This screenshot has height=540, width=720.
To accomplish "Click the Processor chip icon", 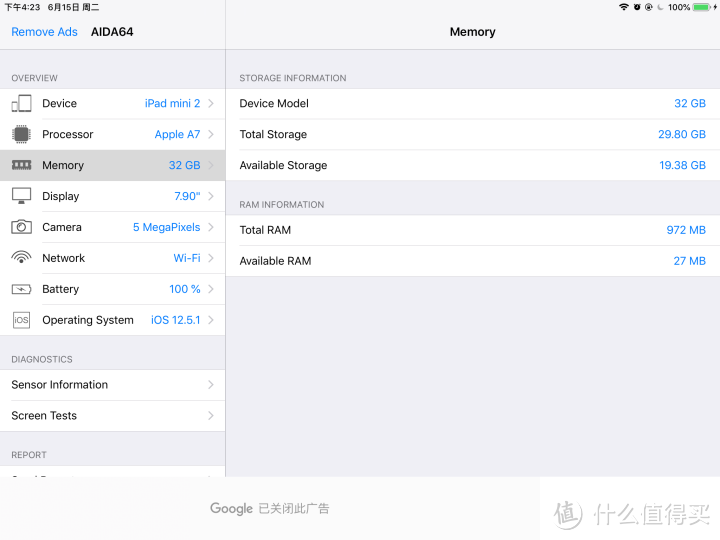I will point(21,134).
